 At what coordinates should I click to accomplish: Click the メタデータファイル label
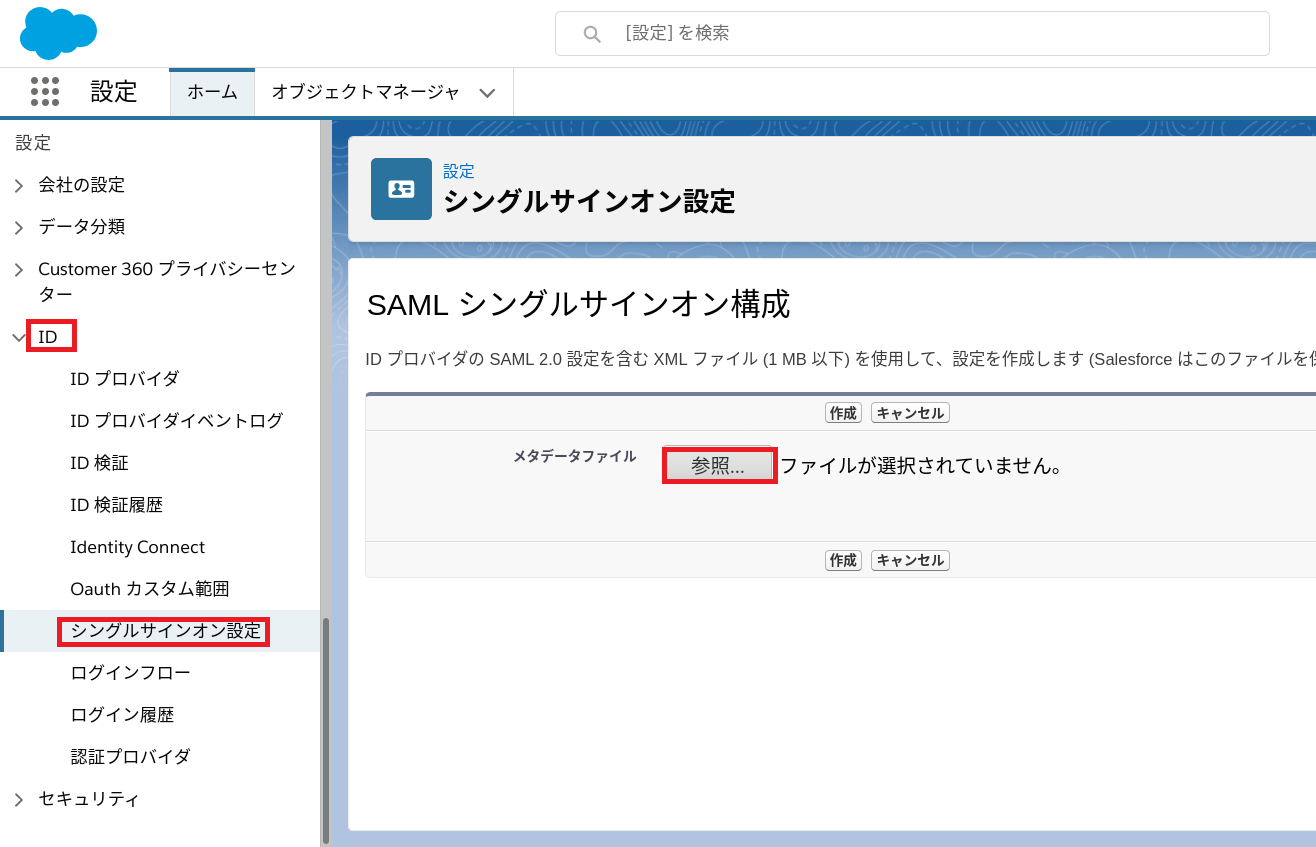pos(574,456)
